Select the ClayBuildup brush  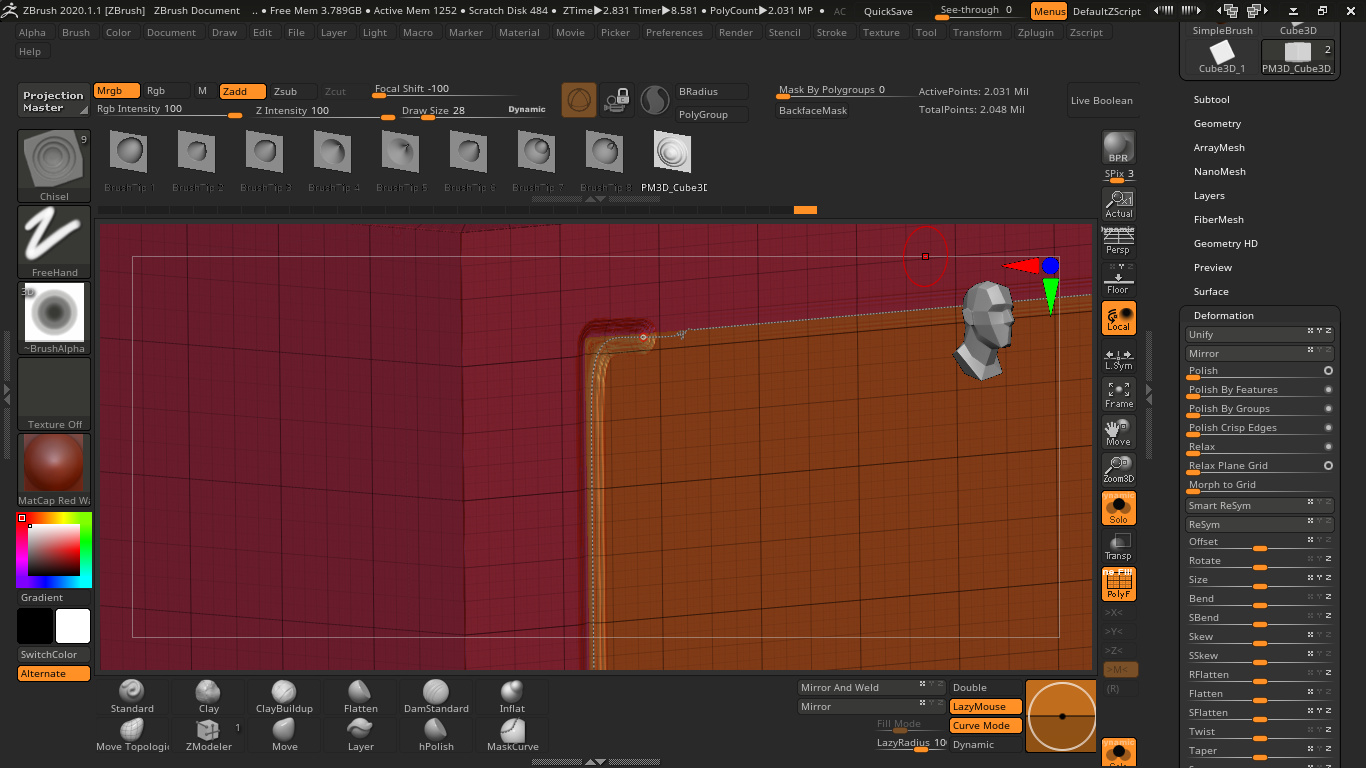284,697
